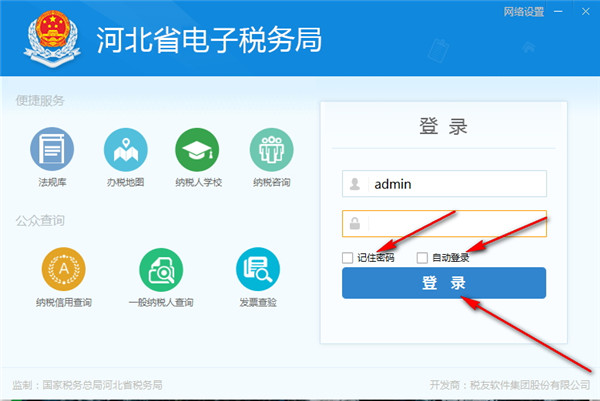This screenshot has width=600, height=401.
Task: Click the 一般纳税人查询 text label
Action: (x=161, y=302)
